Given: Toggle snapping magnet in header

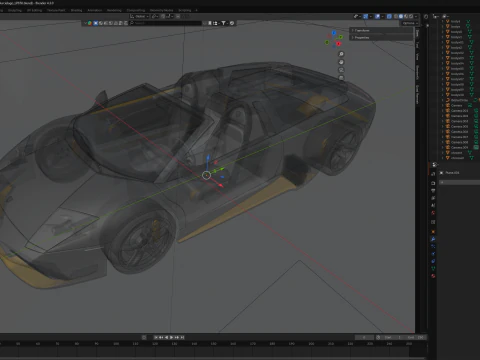Looking at the screenshot, I should click(163, 16).
